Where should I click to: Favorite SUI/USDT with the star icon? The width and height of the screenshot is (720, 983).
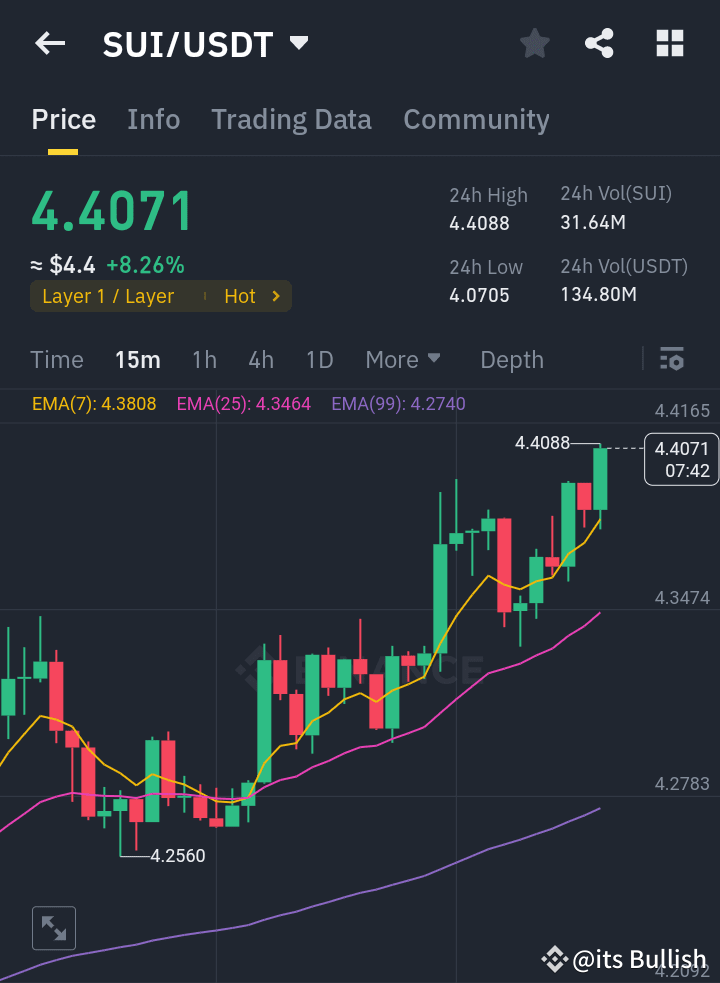coord(534,43)
